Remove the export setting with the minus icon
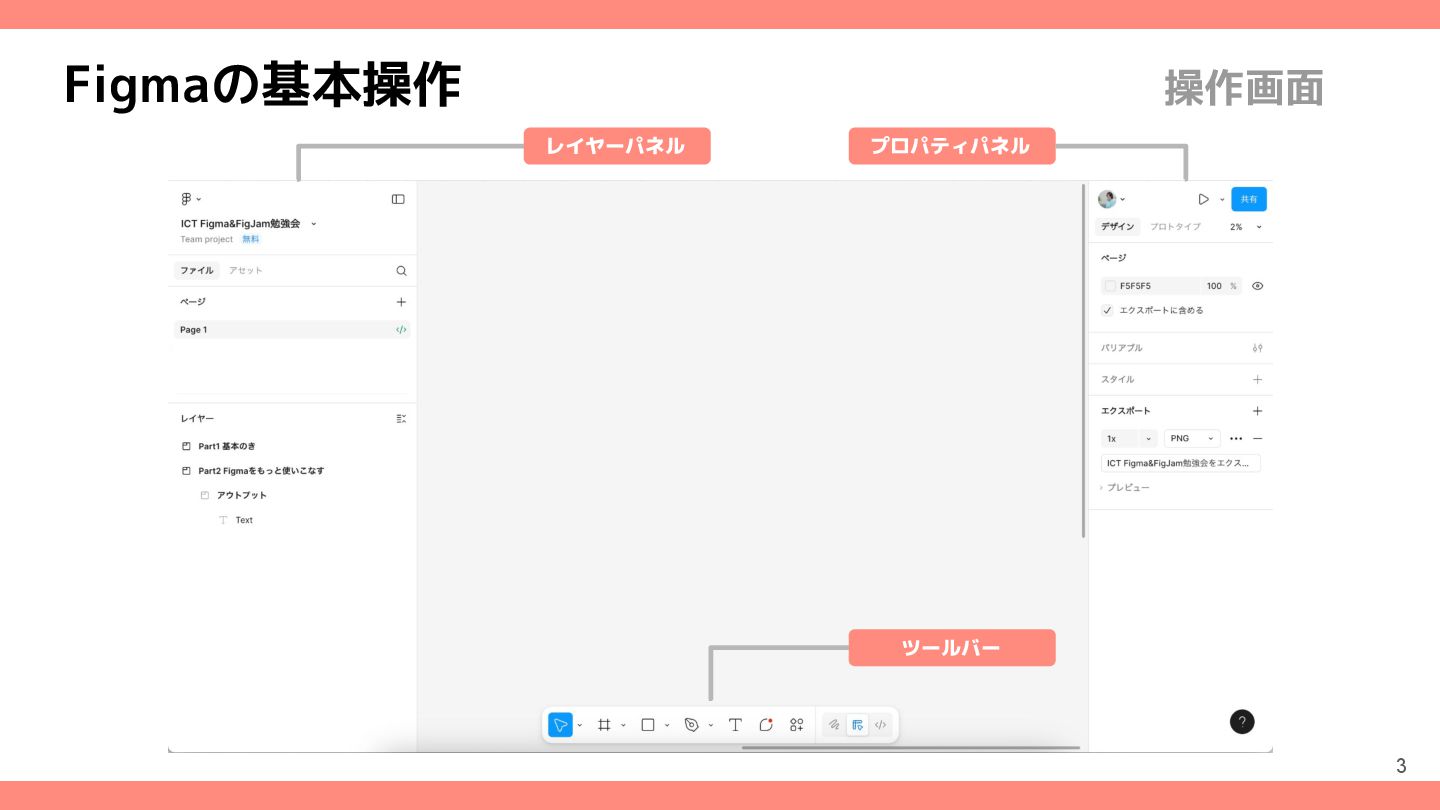1440x810 pixels. point(1257,439)
